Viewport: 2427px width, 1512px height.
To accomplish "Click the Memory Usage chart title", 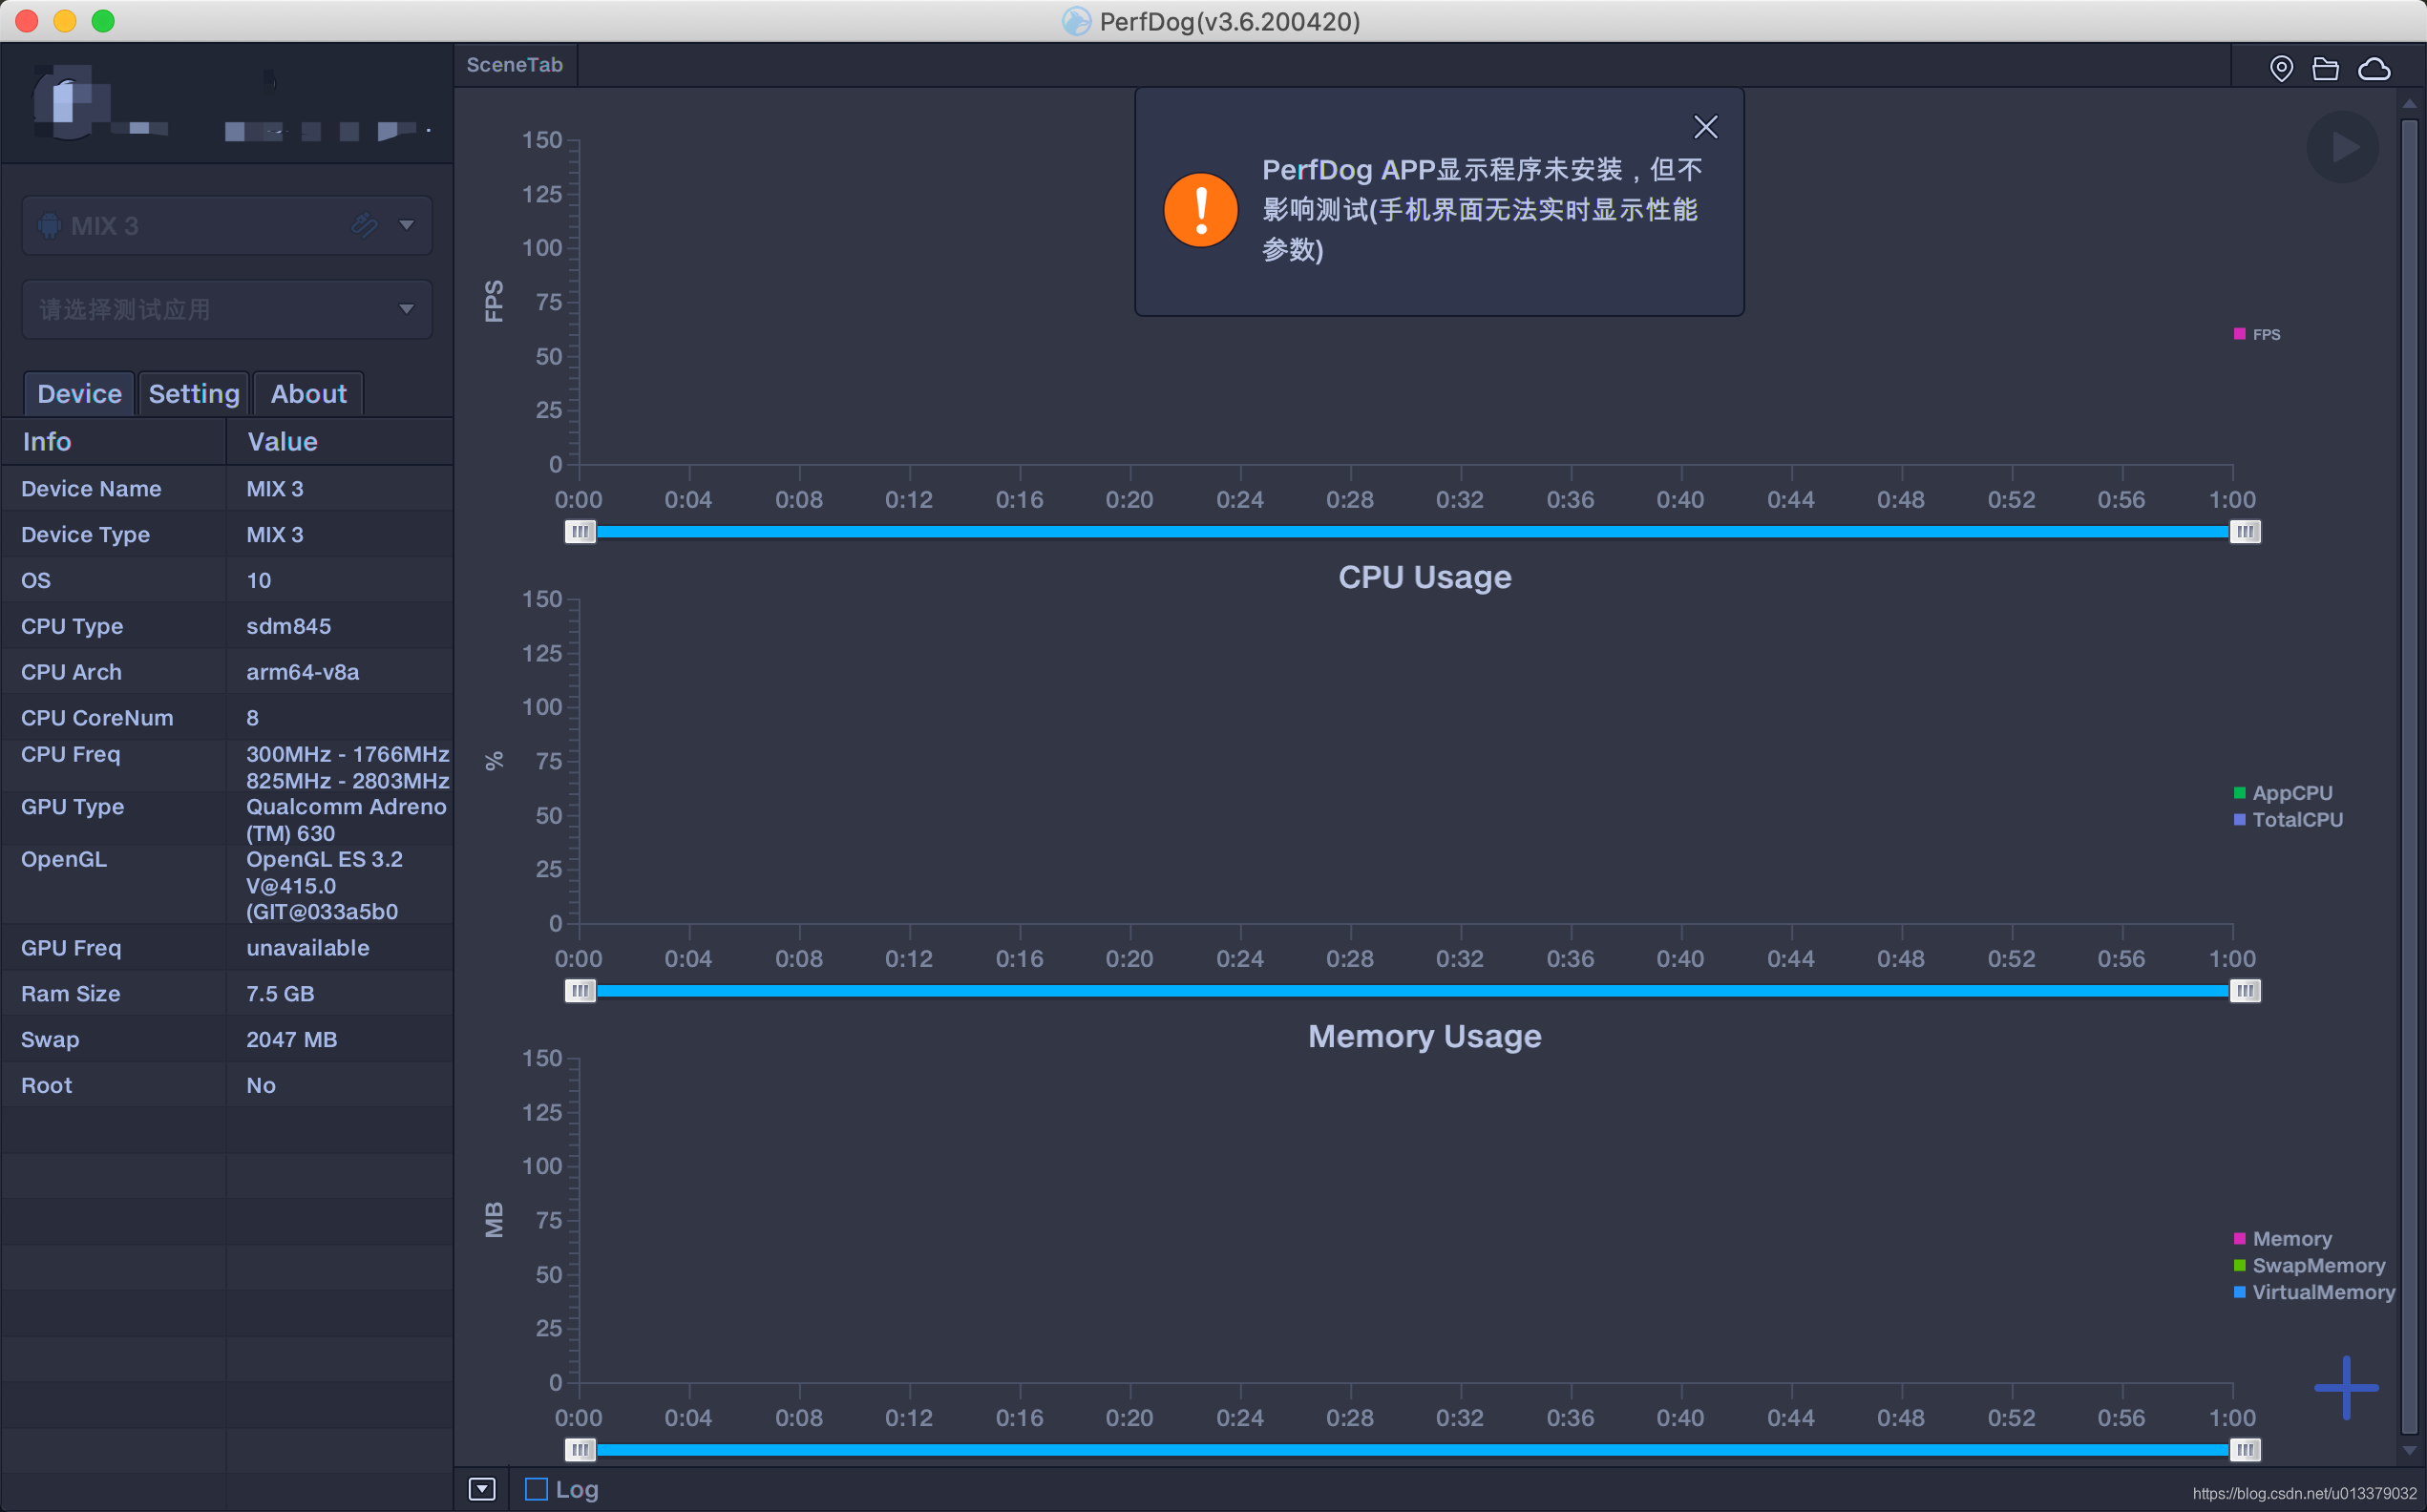I will click(x=1424, y=1036).
